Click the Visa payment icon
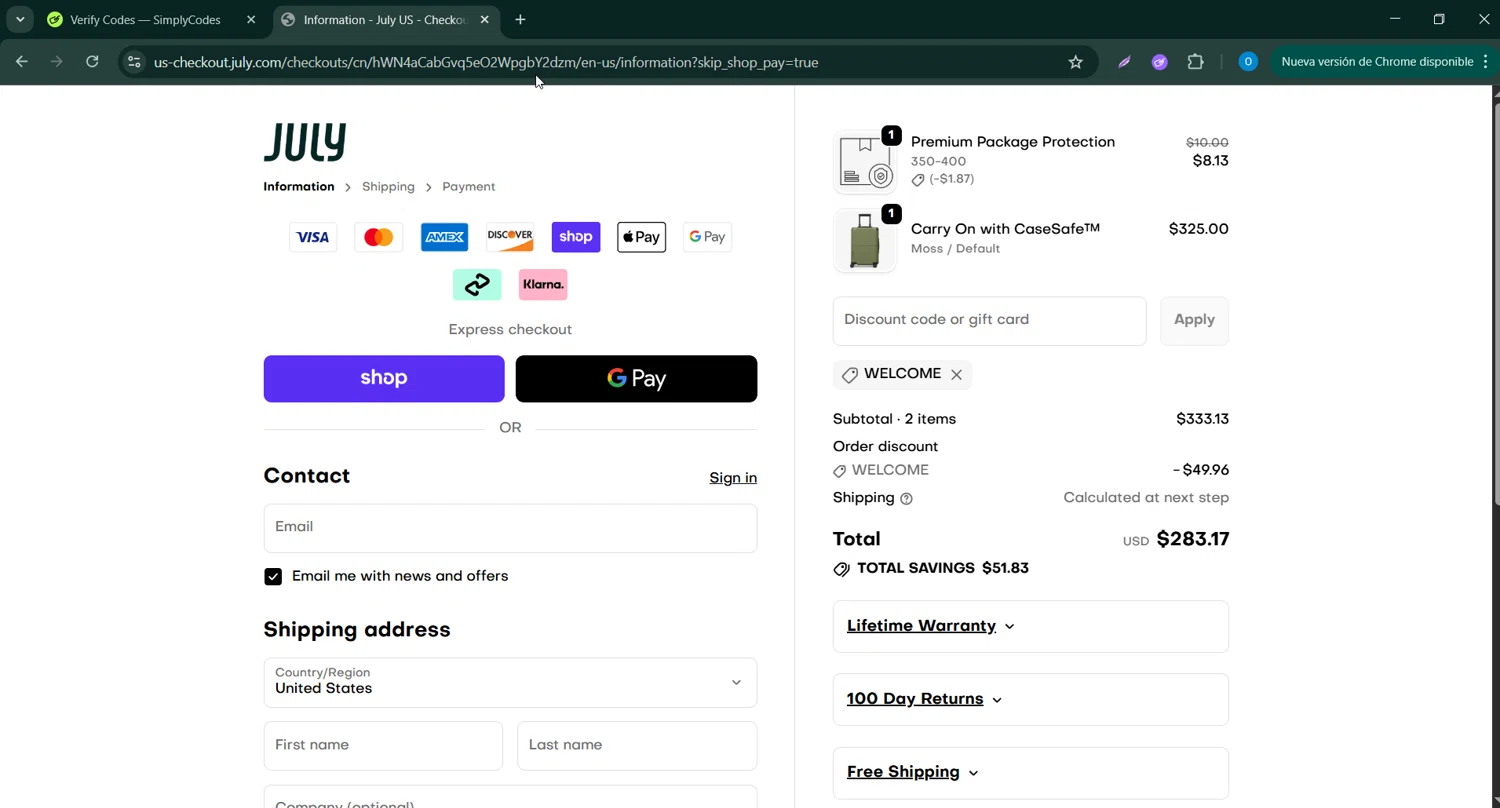This screenshot has height=808, width=1500. pyautogui.click(x=313, y=237)
